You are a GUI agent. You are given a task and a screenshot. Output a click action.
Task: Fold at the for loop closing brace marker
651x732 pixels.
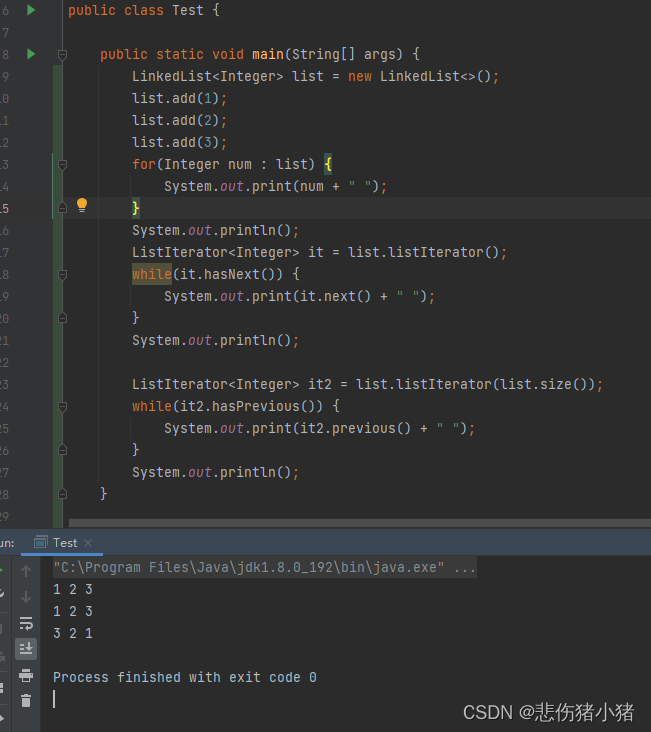pyautogui.click(x=62, y=208)
